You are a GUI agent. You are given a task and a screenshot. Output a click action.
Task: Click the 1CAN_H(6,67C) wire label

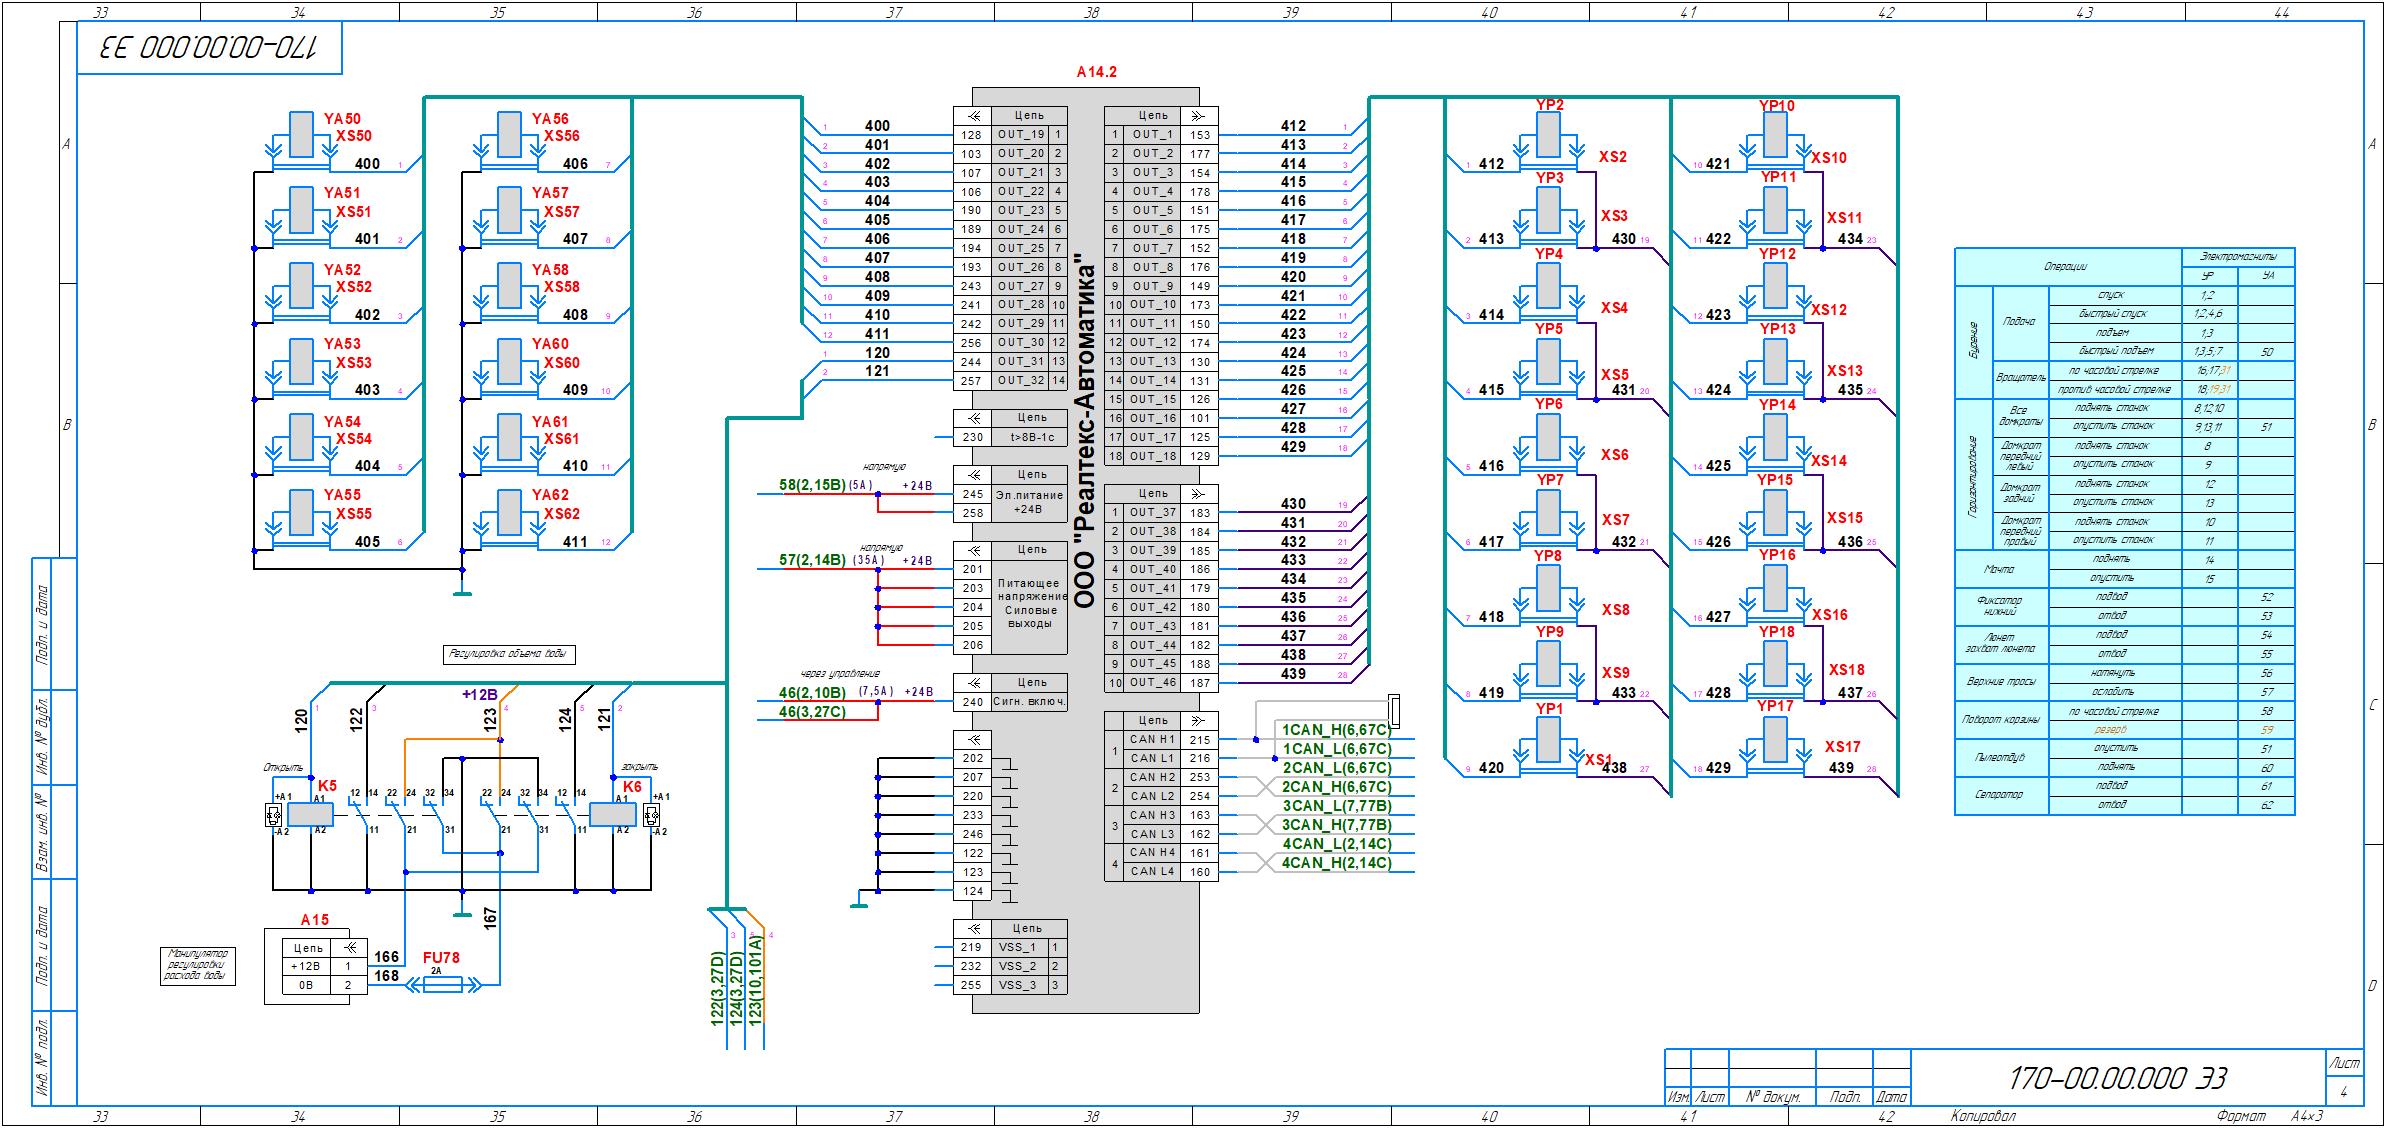1336,731
